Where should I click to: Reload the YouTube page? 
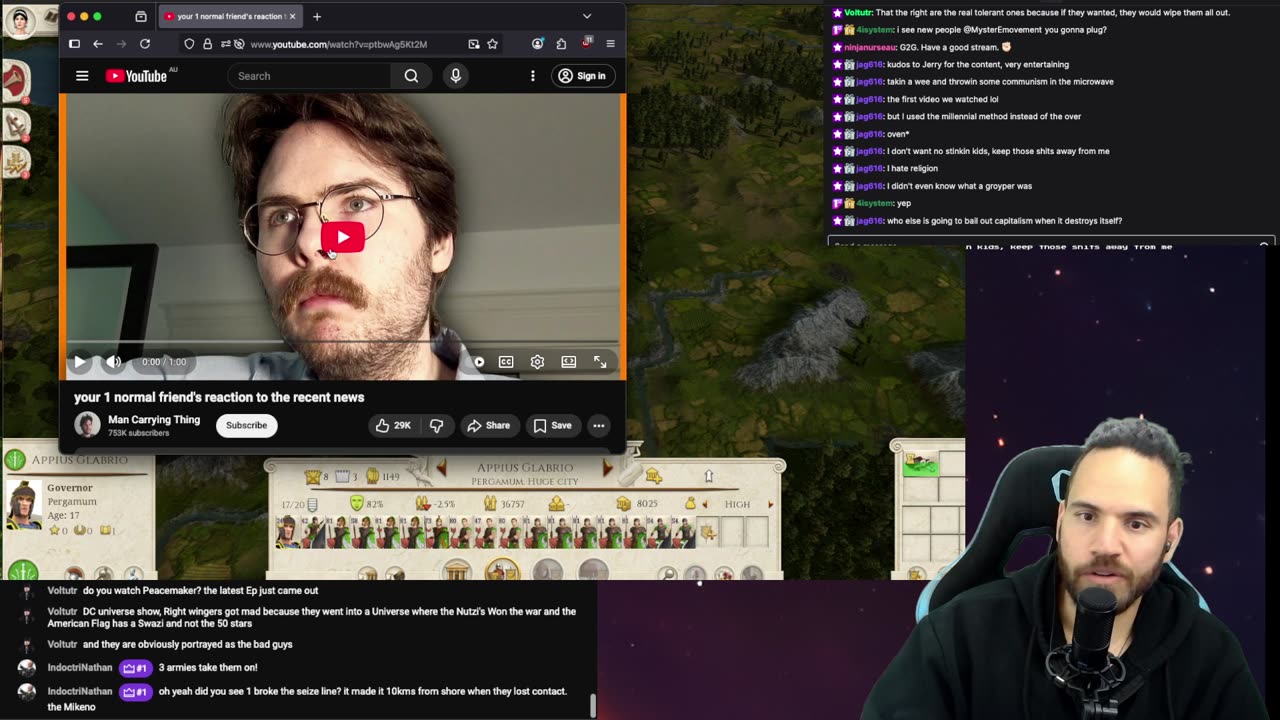[145, 44]
